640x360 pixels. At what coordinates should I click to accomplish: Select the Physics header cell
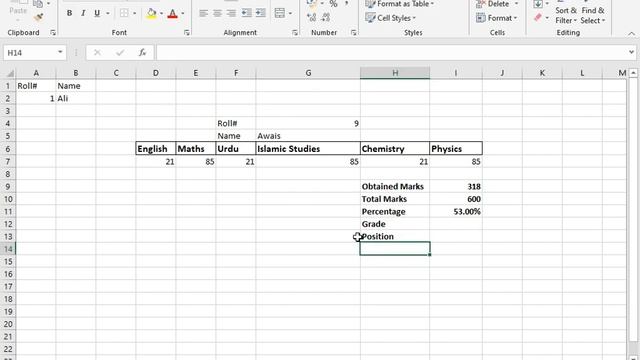click(456, 149)
